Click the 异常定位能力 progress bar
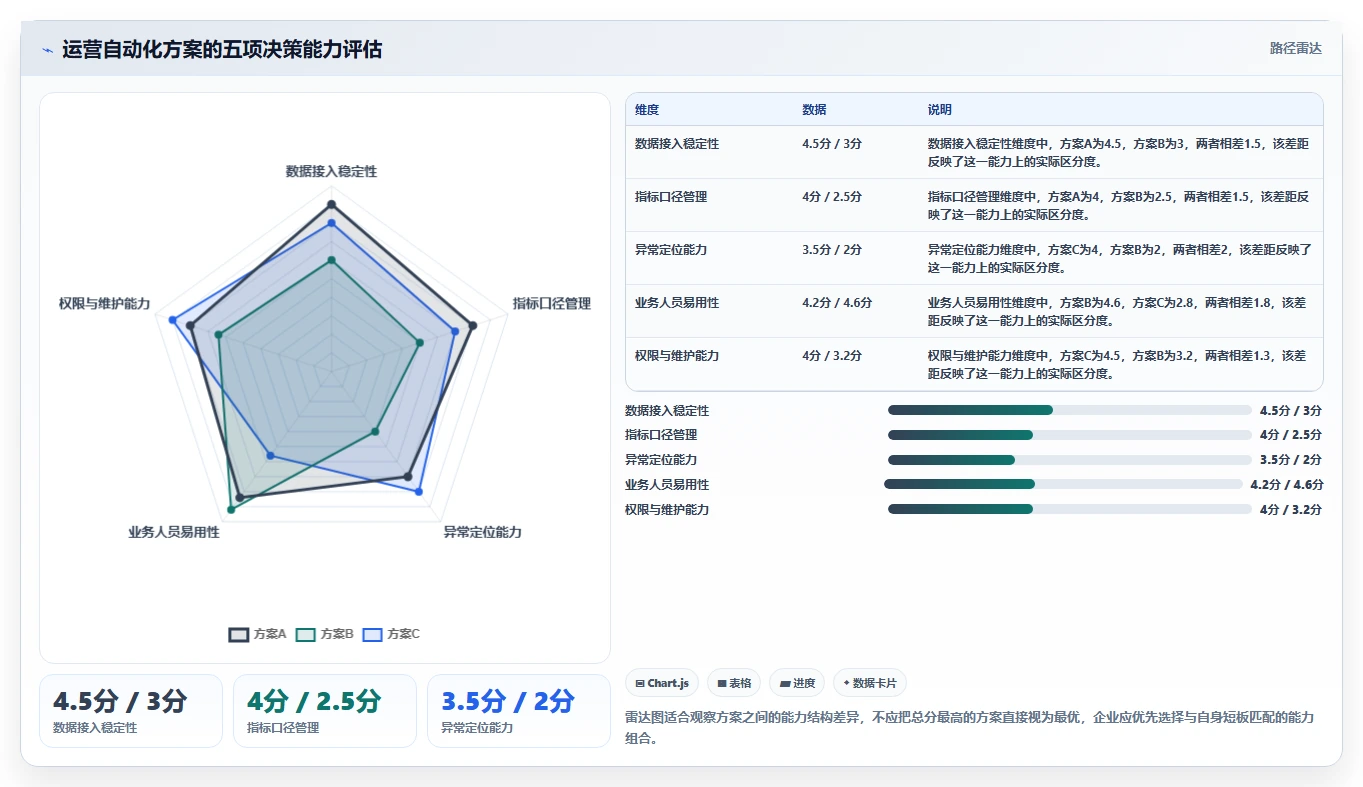 point(1070,460)
